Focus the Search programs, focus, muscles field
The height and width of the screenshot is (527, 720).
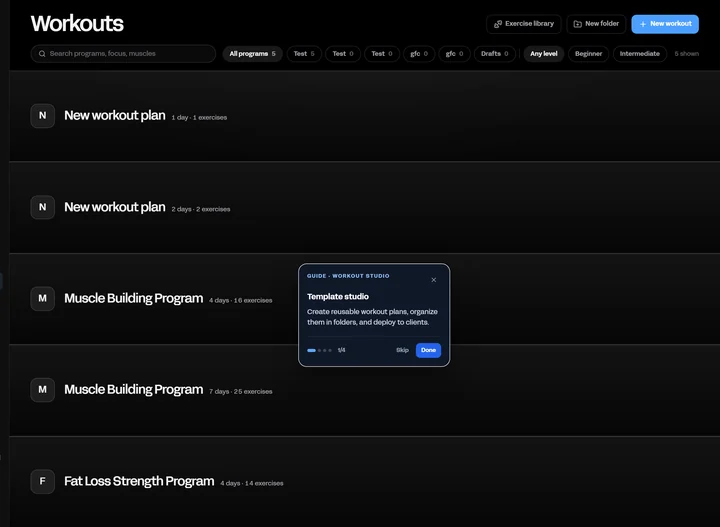[x=123, y=54]
